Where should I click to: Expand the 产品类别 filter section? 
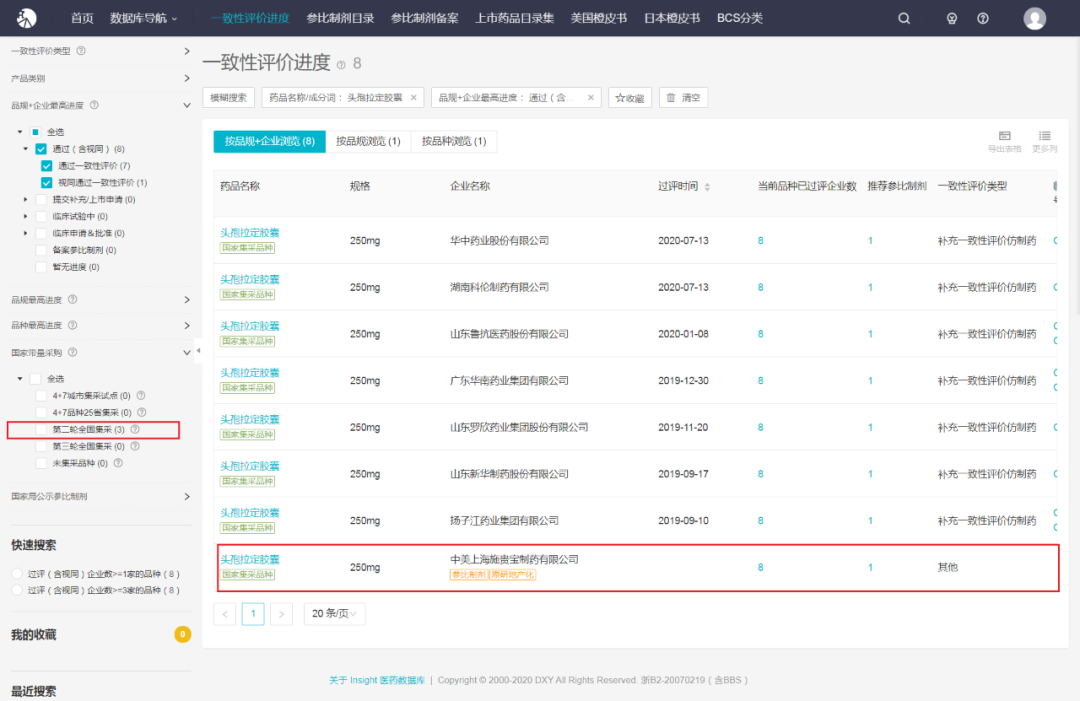187,79
